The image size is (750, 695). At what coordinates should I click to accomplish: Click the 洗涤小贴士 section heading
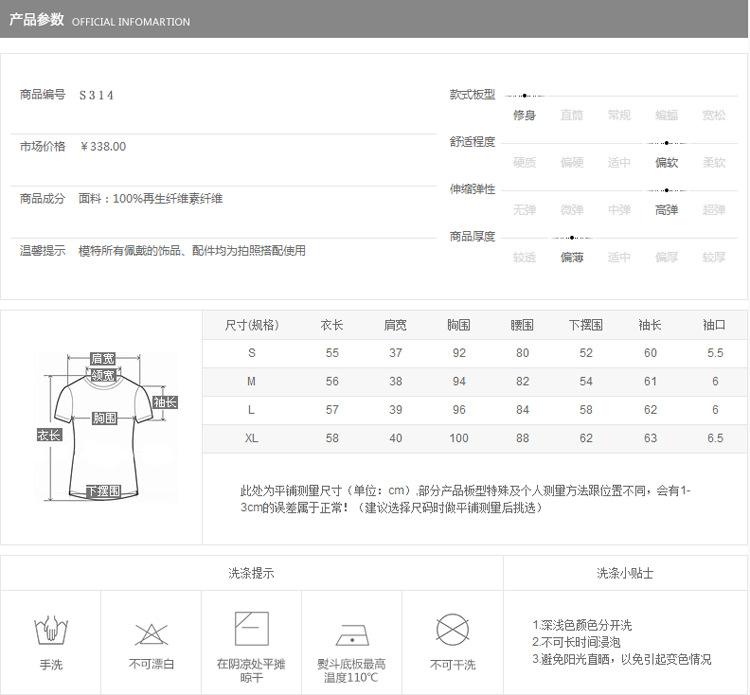pos(625,573)
